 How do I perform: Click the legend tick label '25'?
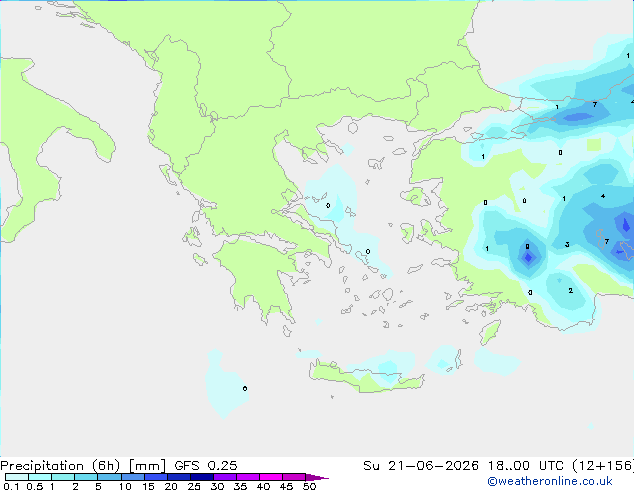tap(194, 486)
